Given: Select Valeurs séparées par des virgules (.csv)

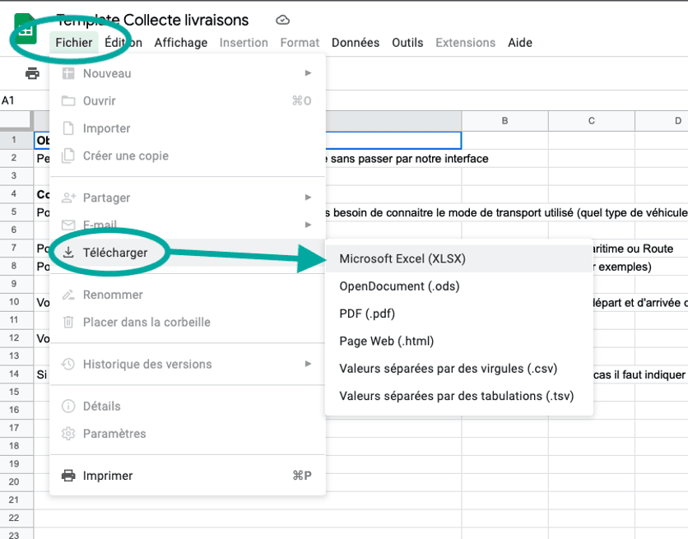Looking at the screenshot, I should point(448,368).
